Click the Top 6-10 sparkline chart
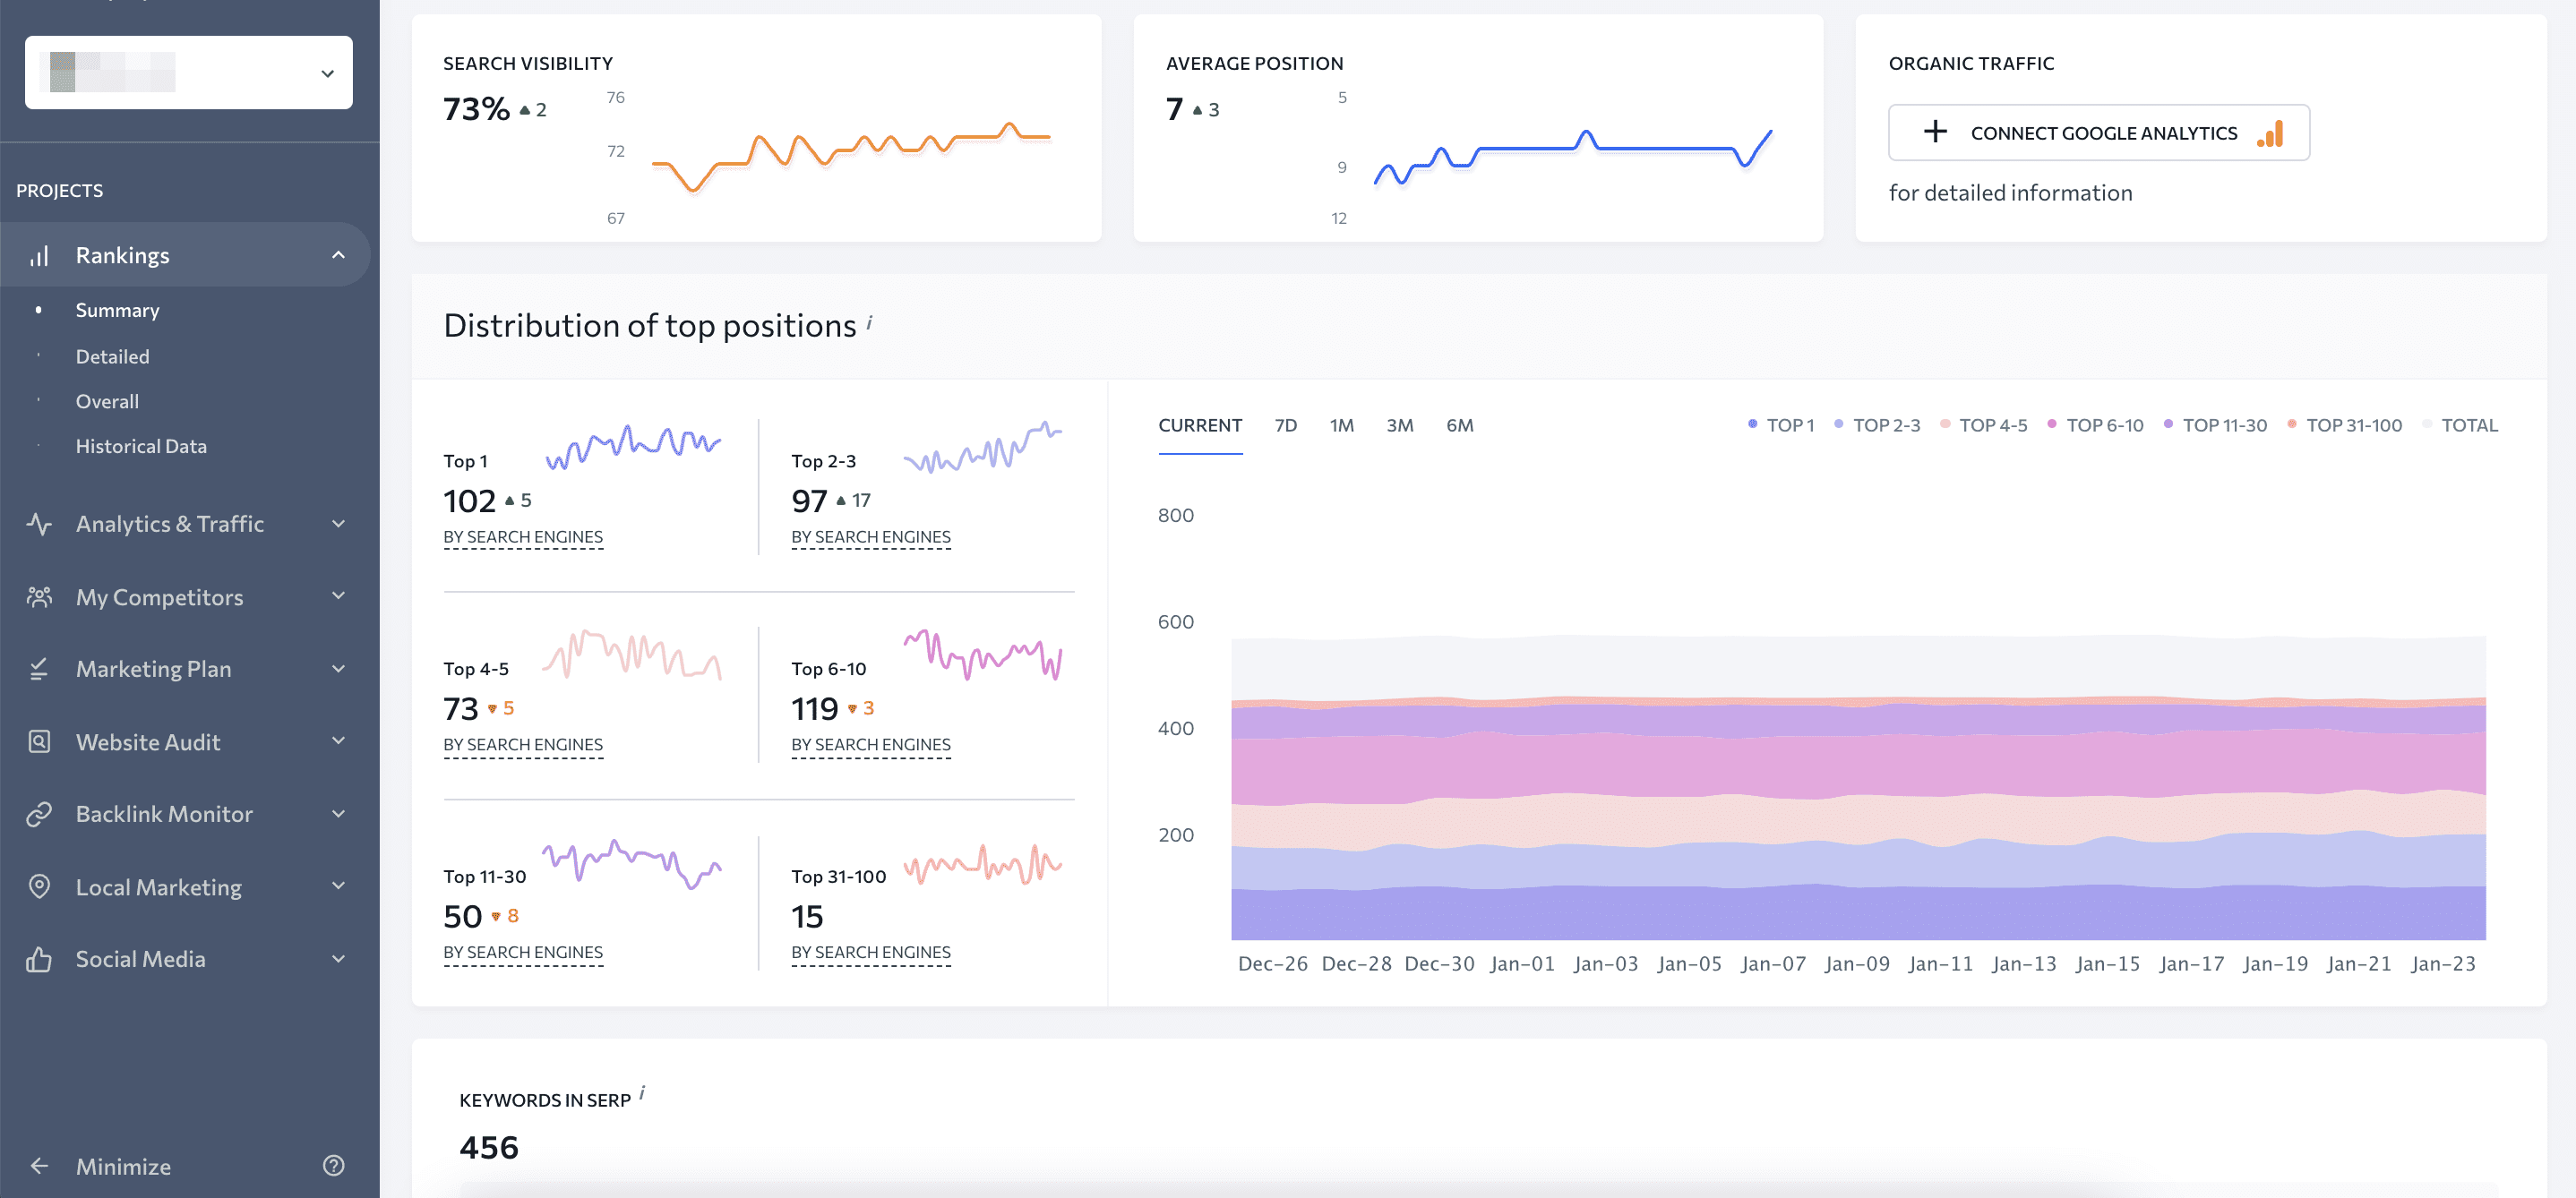2576x1198 pixels. point(983,654)
